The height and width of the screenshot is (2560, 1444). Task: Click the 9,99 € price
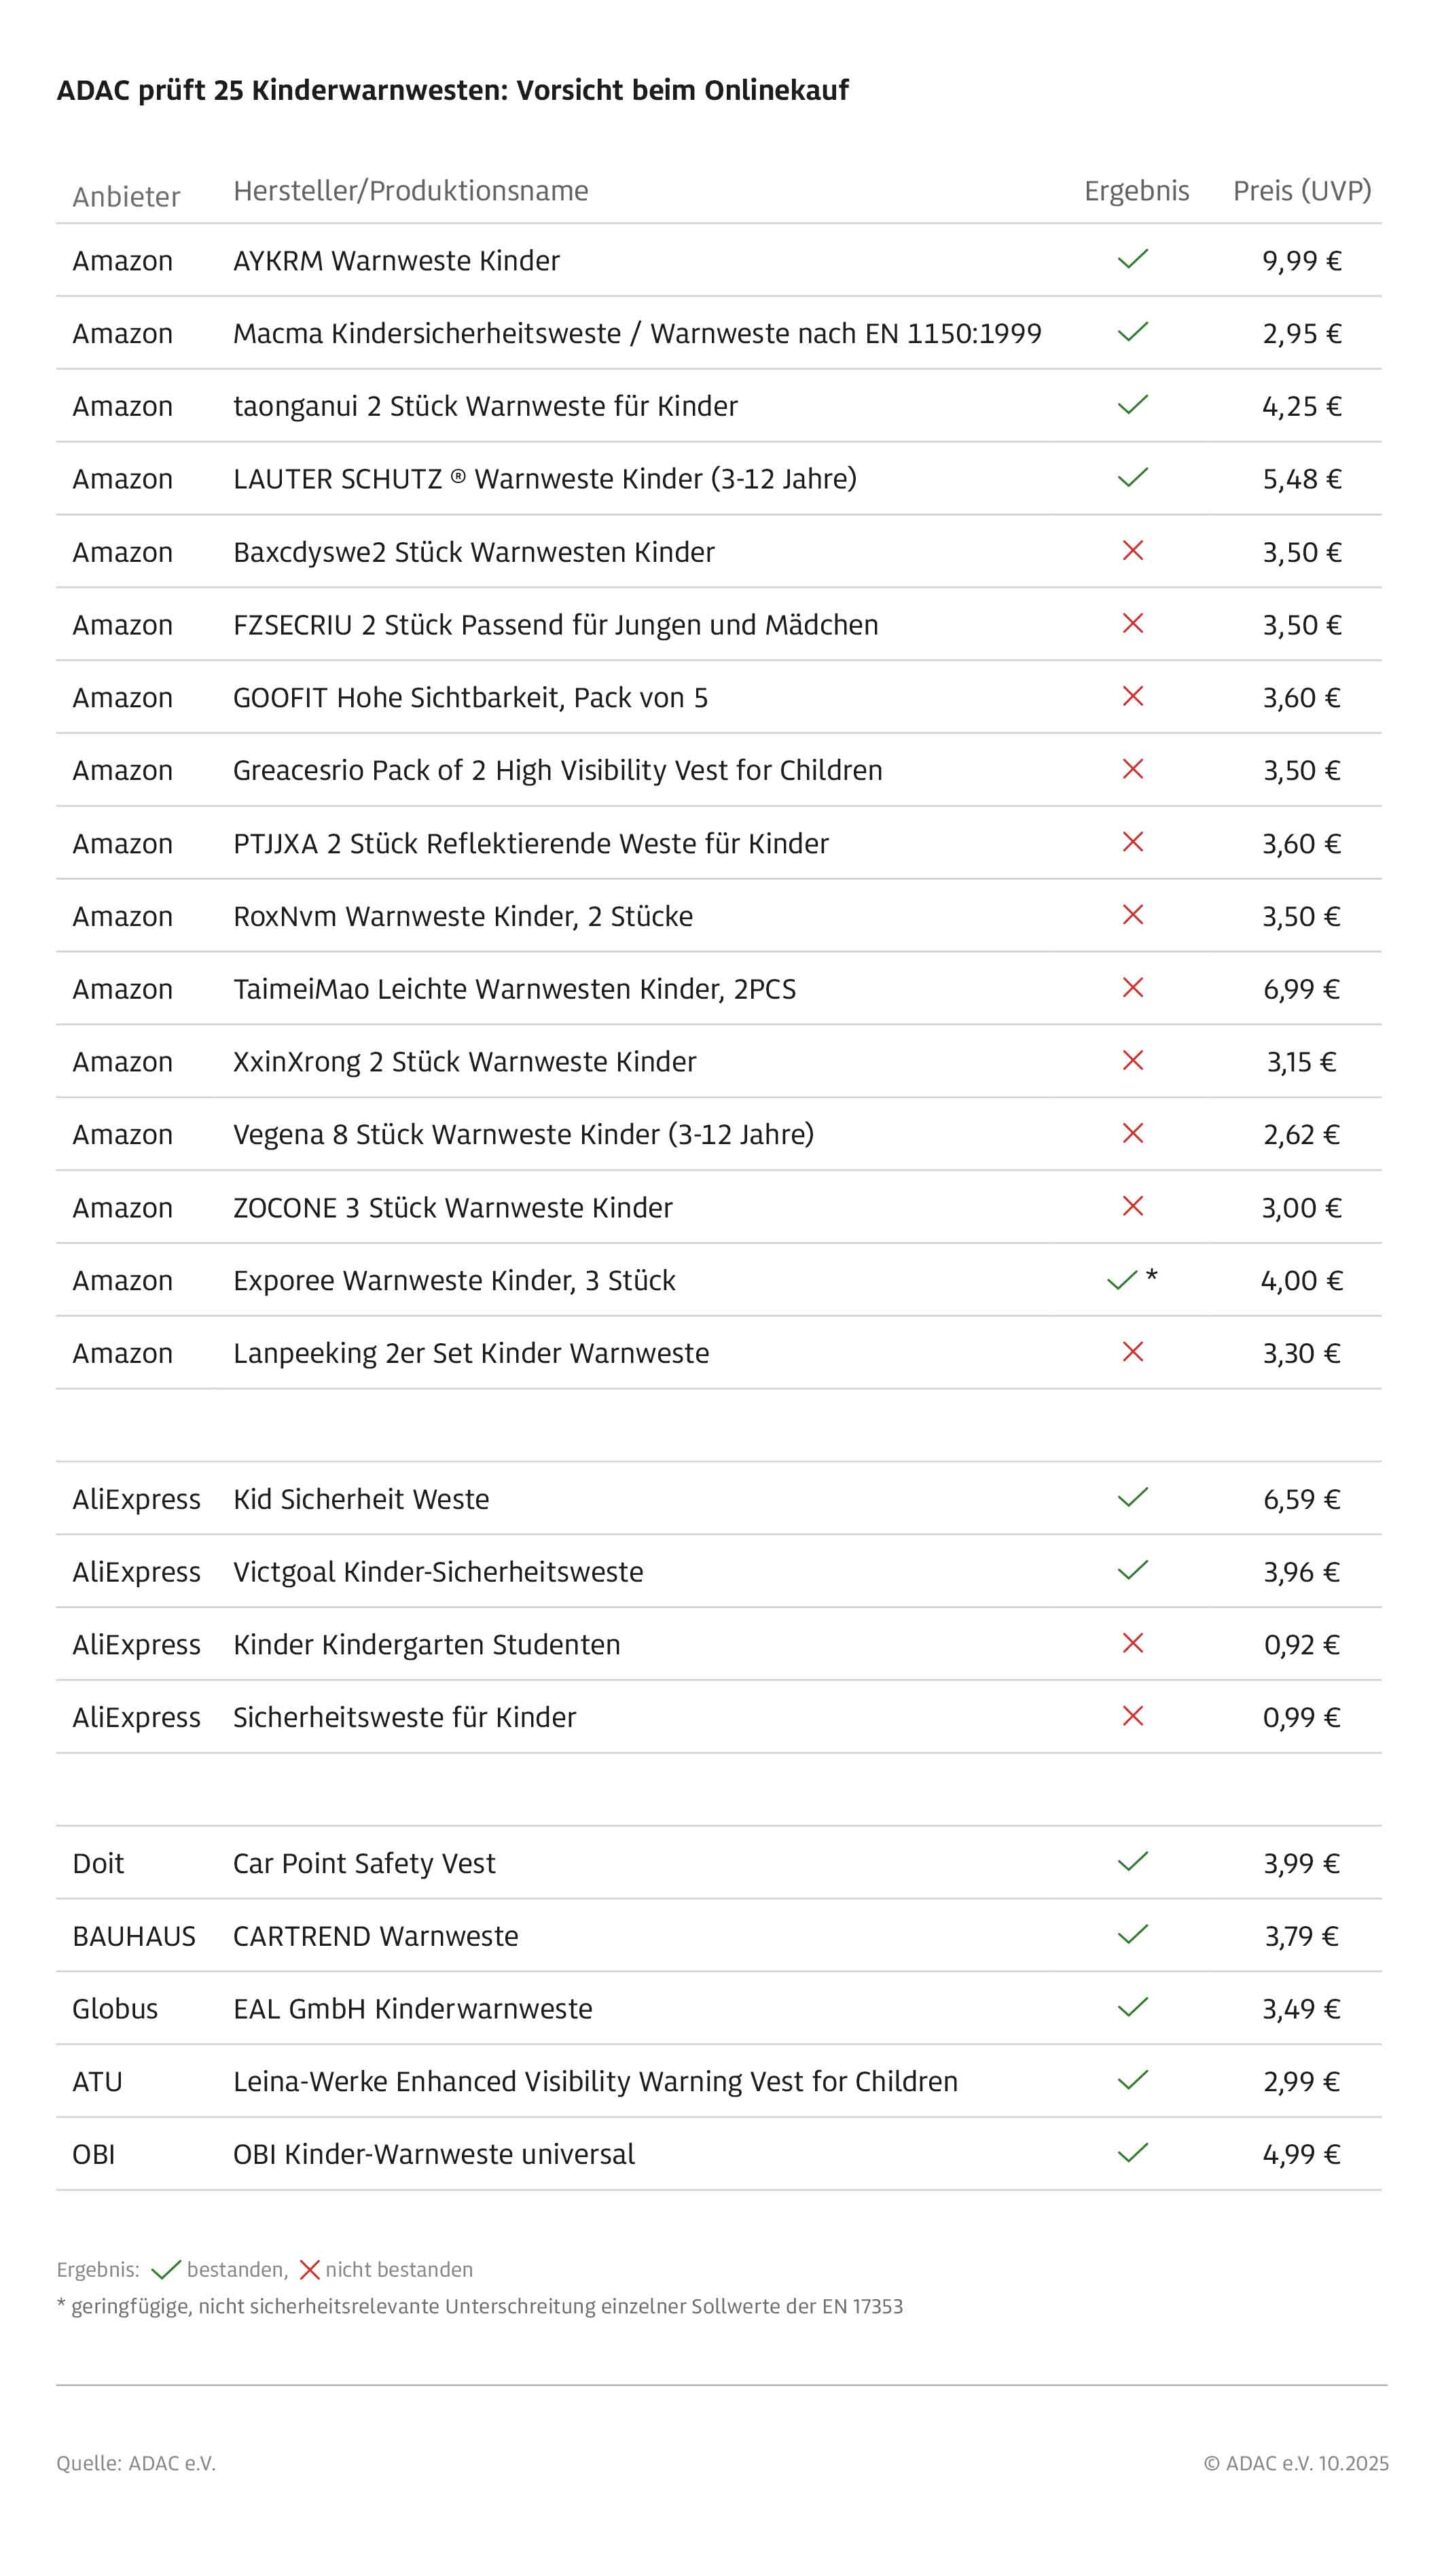(x=1301, y=261)
